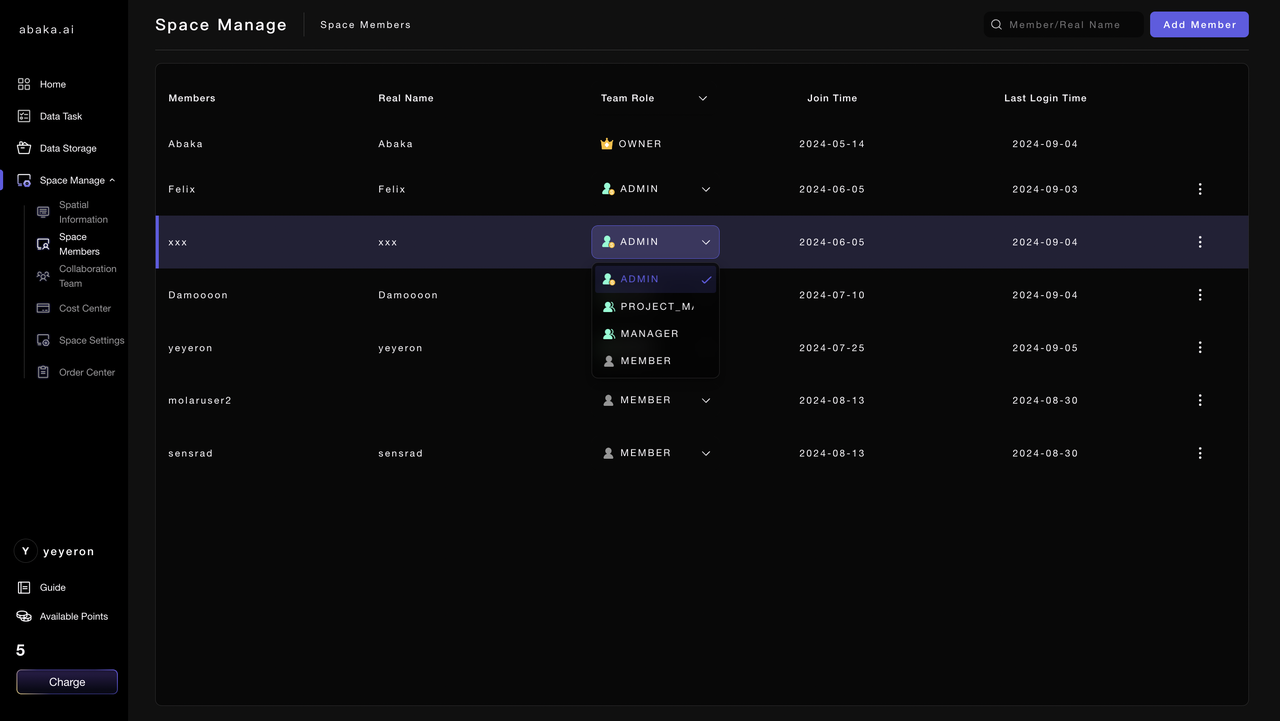Image resolution: width=1280 pixels, height=721 pixels.
Task: Pick PROJECT_MANAGER option in role dropdown
Action: (x=656, y=307)
